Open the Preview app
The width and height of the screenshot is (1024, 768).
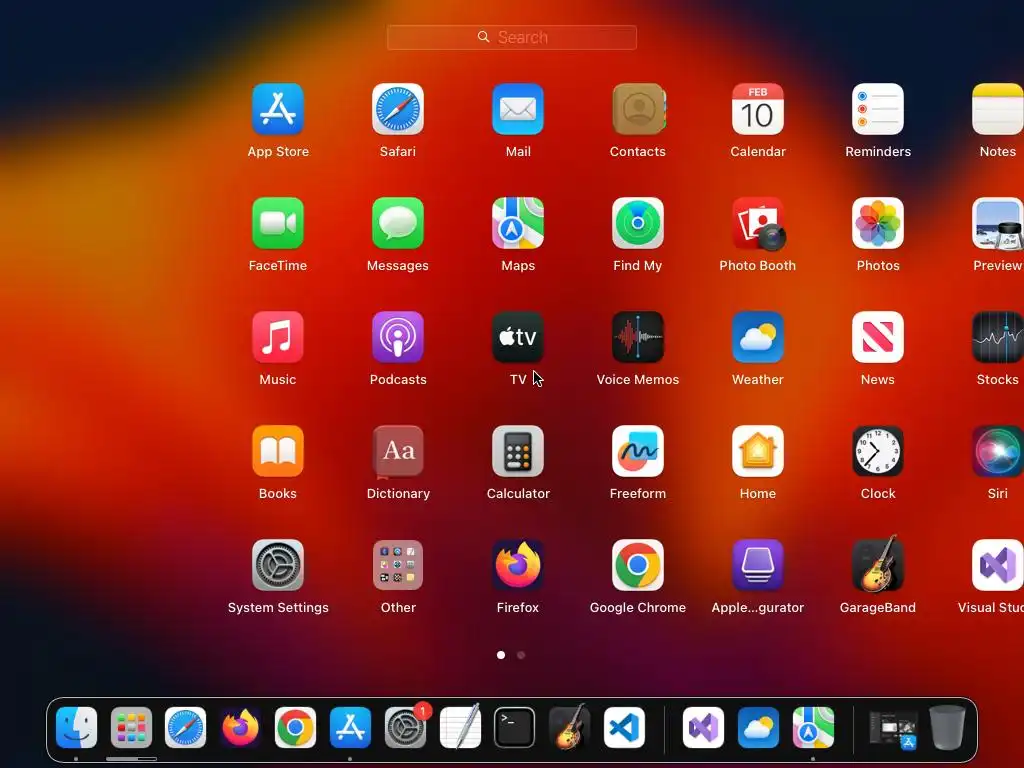[x=997, y=223]
